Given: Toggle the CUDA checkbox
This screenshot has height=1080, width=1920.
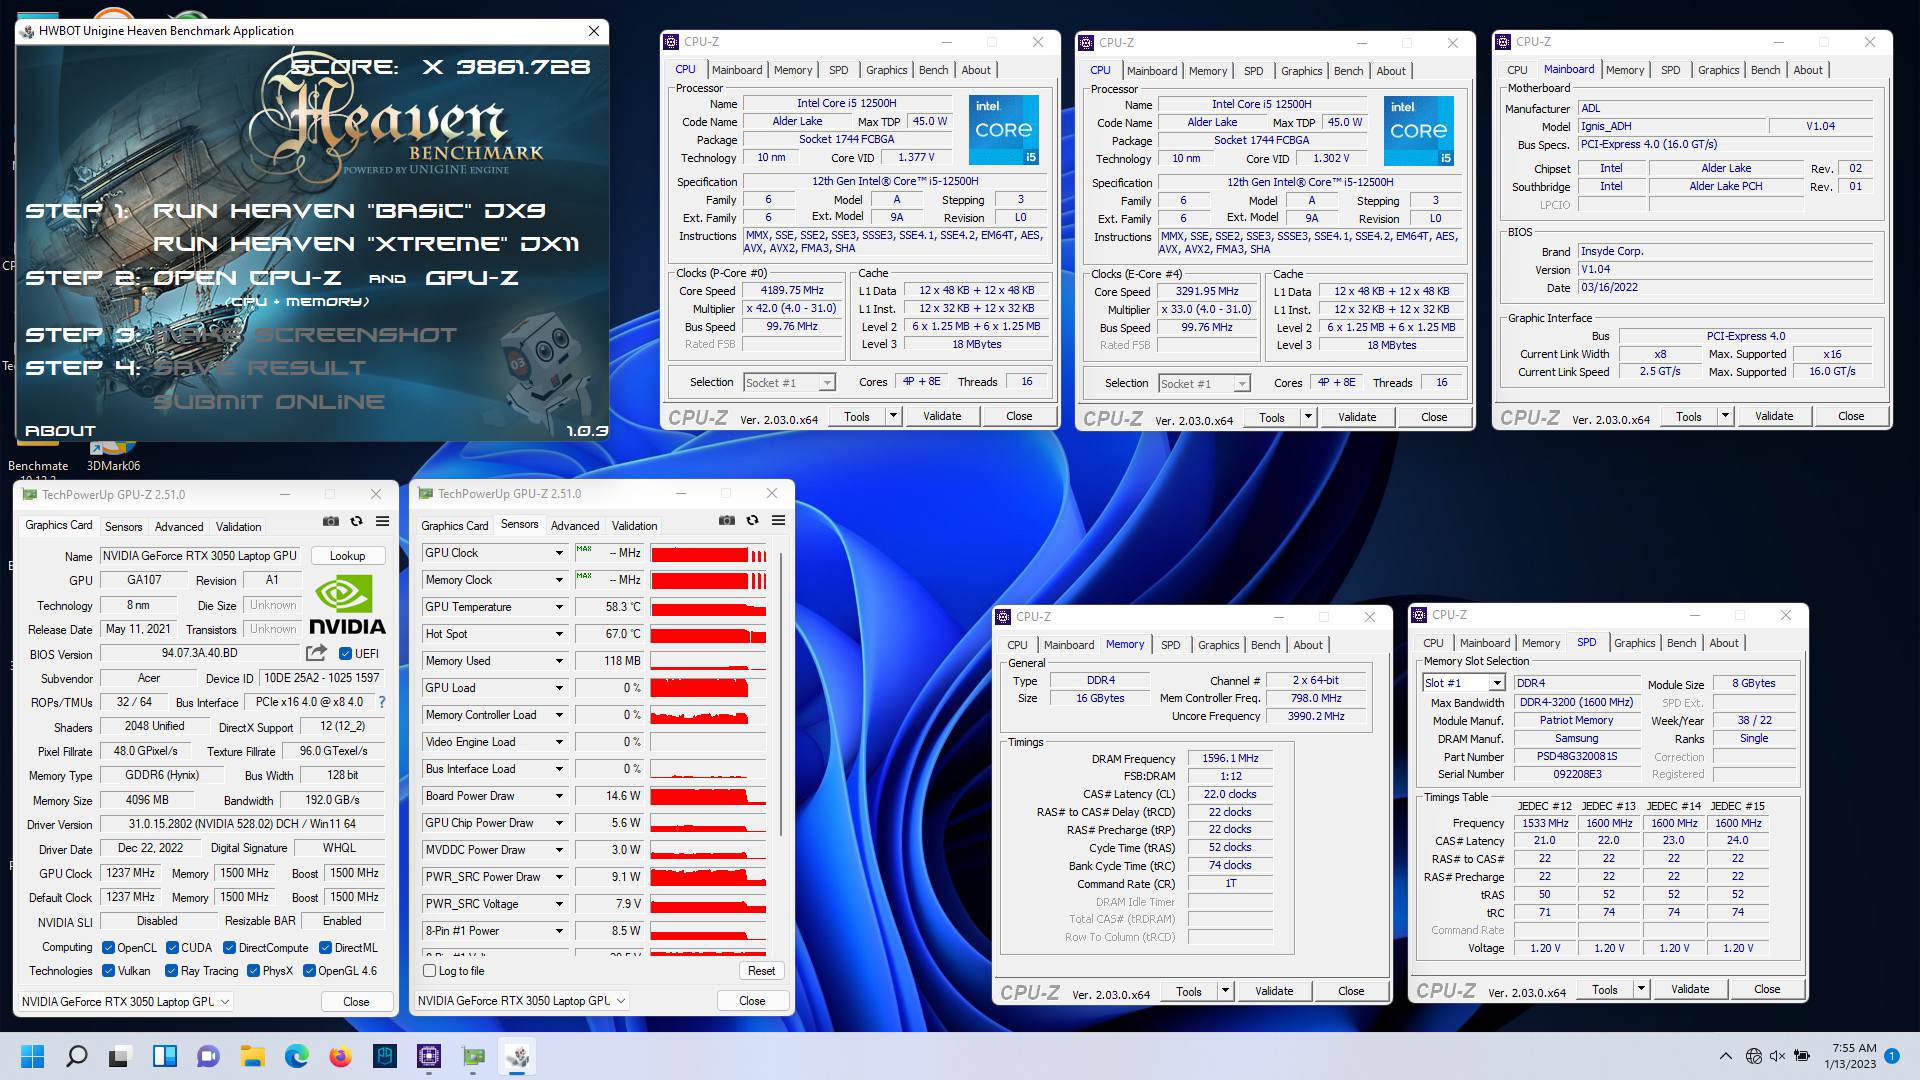Looking at the screenshot, I should (x=172, y=948).
